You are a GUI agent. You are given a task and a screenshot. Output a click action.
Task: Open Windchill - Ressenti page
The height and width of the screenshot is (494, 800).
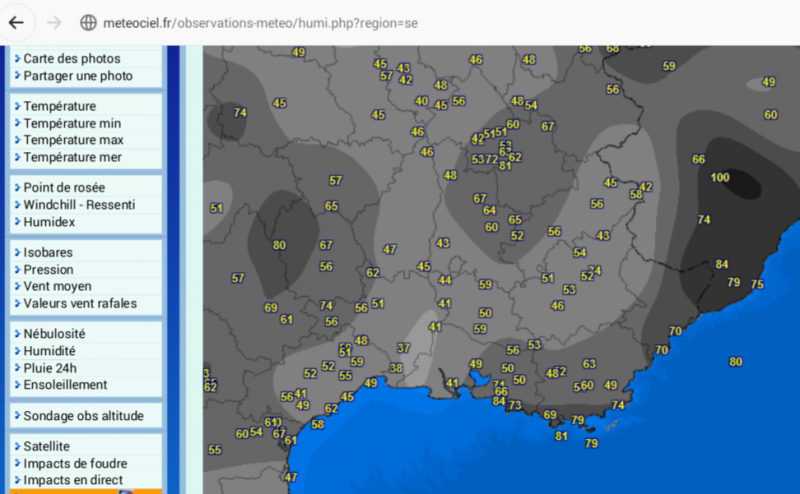pyautogui.click(x=80, y=204)
